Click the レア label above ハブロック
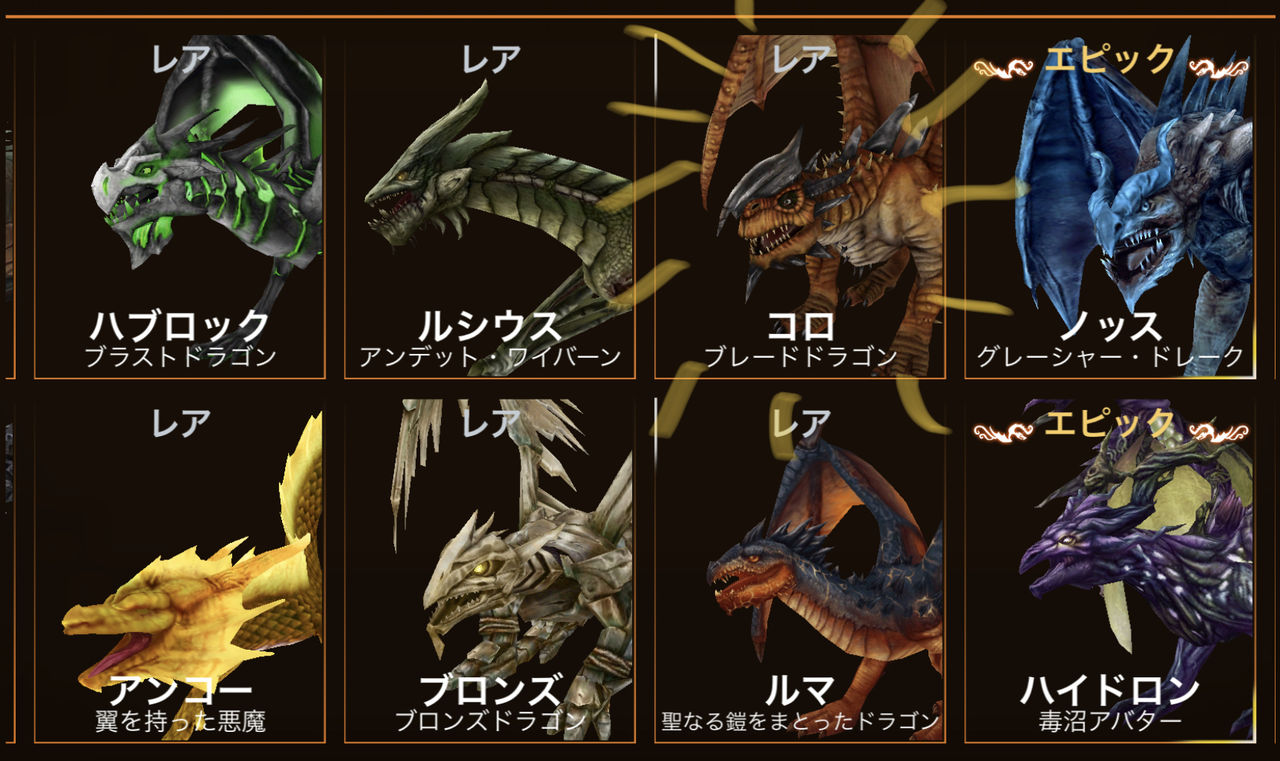 pyautogui.click(x=181, y=61)
